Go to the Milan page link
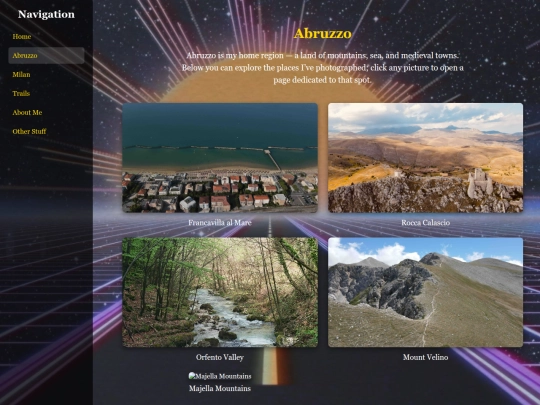The image size is (540, 405). pyautogui.click(x=21, y=74)
